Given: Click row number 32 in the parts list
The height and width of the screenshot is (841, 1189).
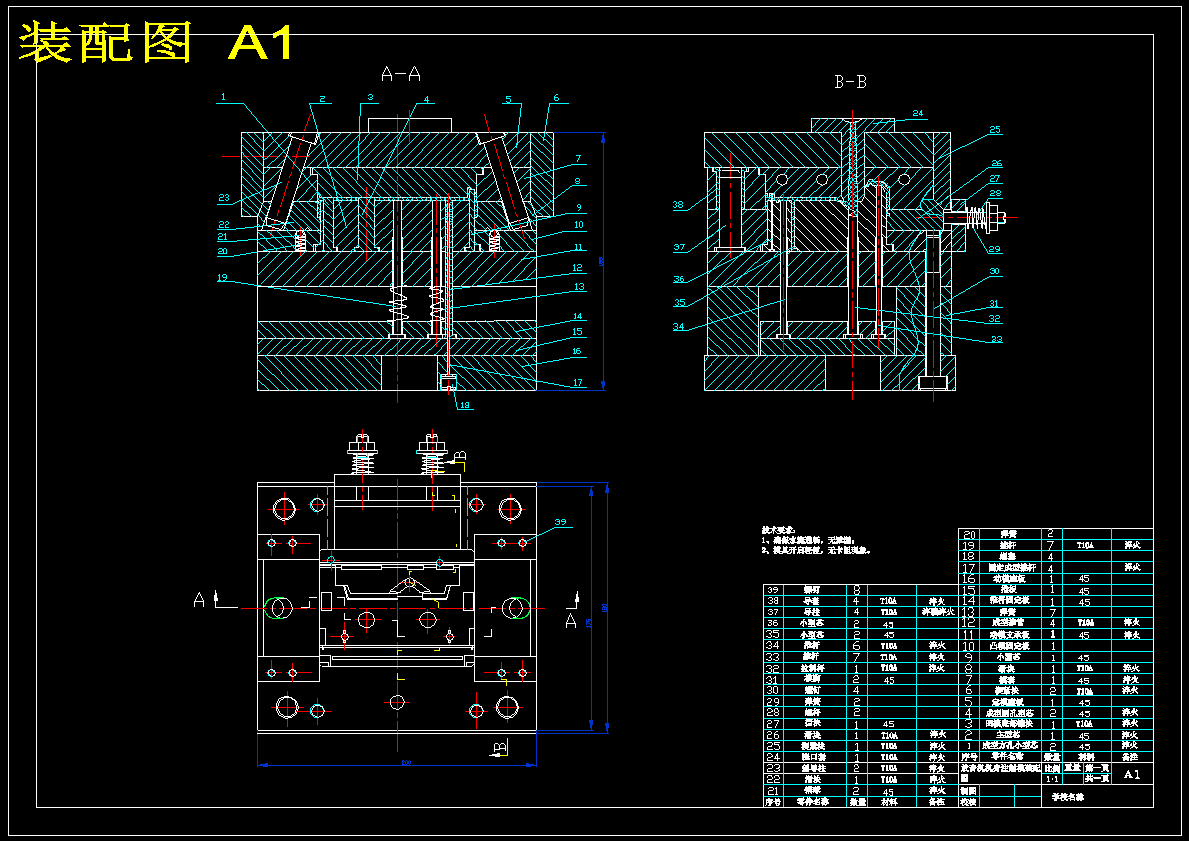Looking at the screenshot, I should click(x=773, y=668).
